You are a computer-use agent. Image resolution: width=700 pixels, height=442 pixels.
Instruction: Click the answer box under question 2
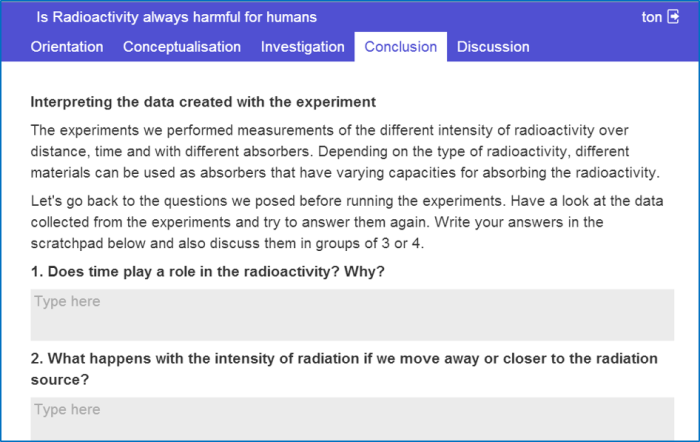click(x=351, y=419)
